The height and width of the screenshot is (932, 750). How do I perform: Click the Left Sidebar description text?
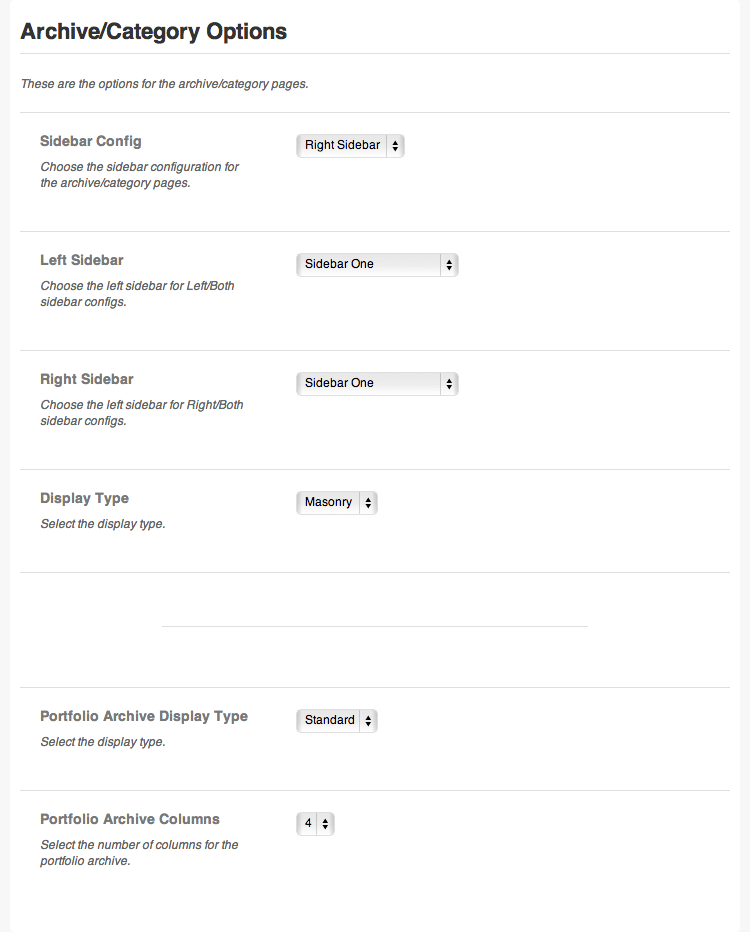click(137, 294)
